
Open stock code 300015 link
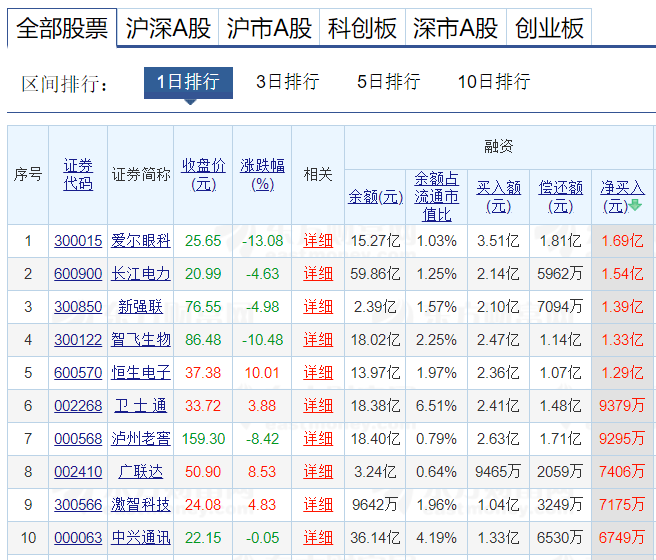click(x=78, y=241)
